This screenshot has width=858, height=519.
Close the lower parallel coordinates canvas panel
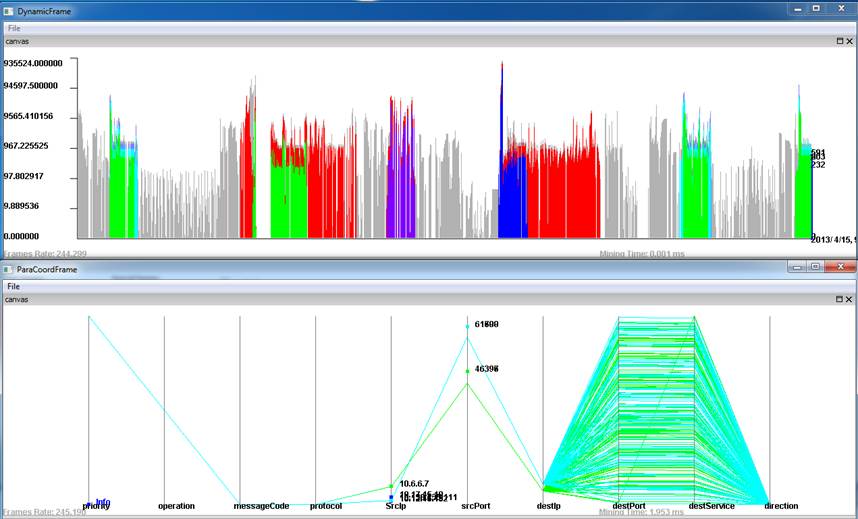click(850, 299)
